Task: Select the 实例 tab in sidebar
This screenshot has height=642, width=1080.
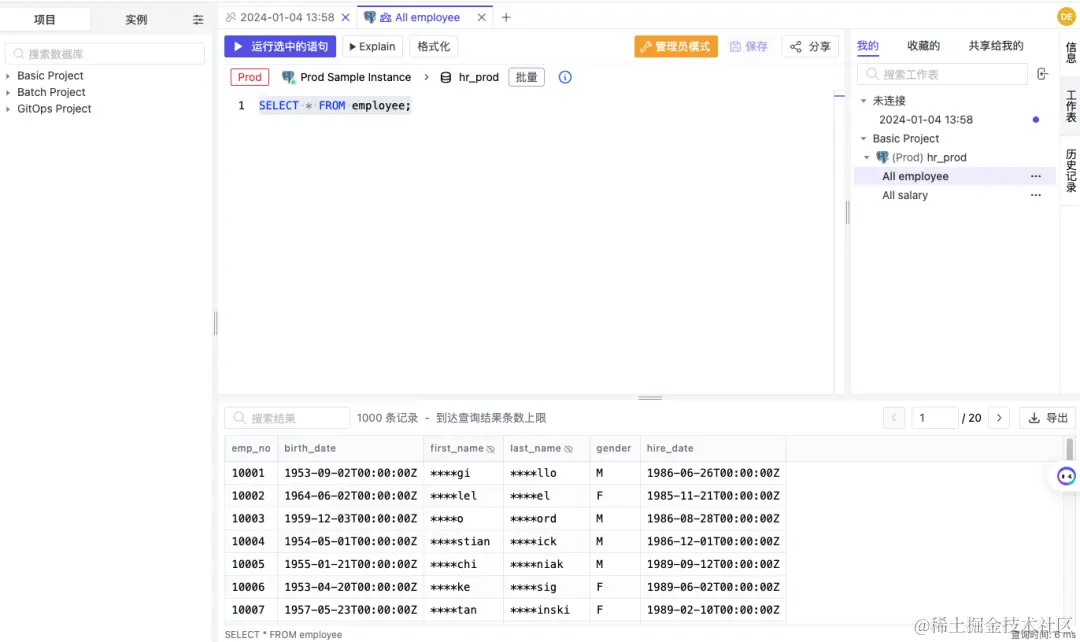Action: pyautogui.click(x=136, y=19)
